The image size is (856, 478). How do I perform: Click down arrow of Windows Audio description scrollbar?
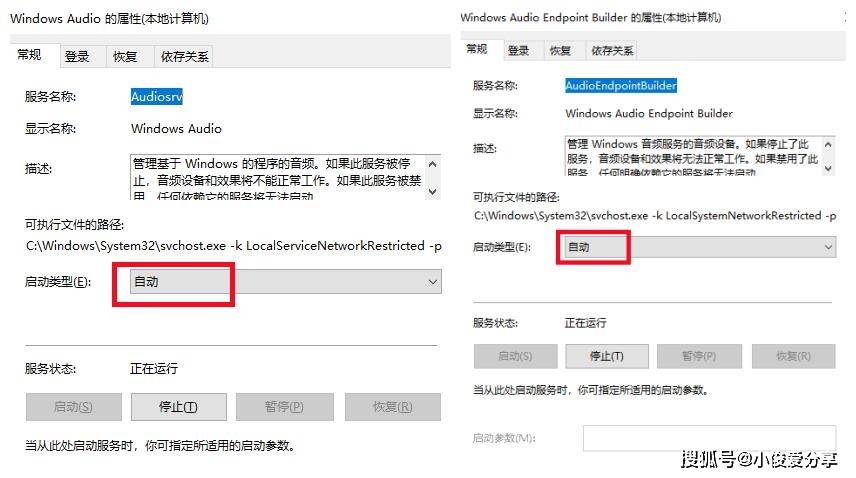tap(433, 192)
